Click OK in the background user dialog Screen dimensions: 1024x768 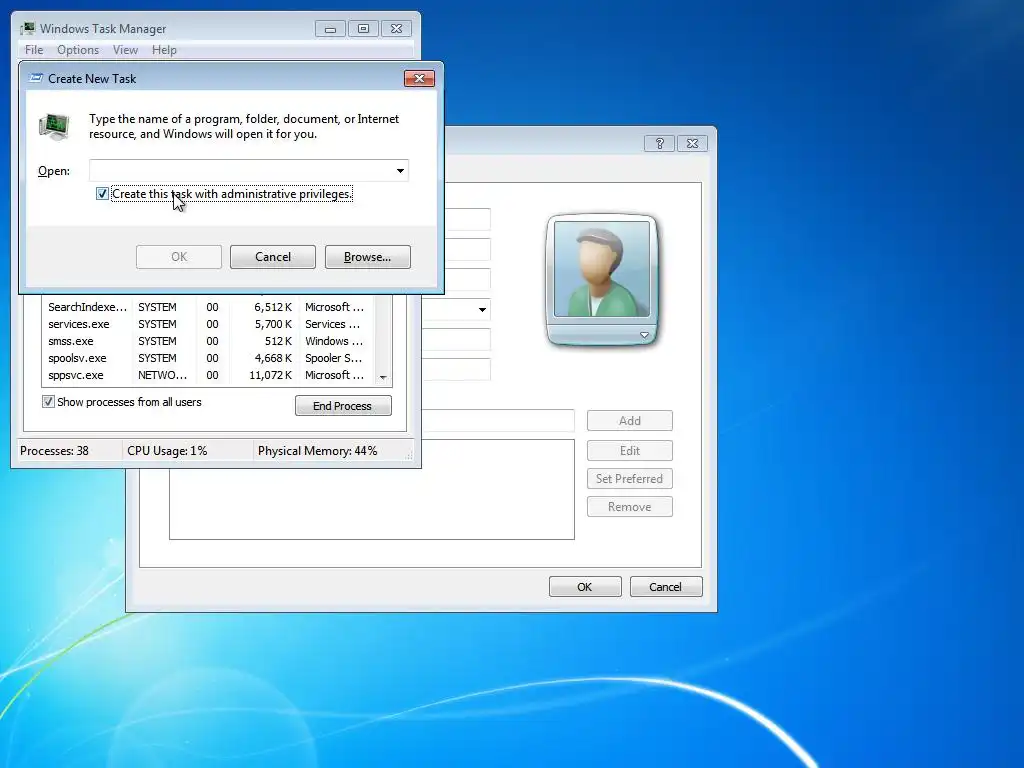[585, 586]
